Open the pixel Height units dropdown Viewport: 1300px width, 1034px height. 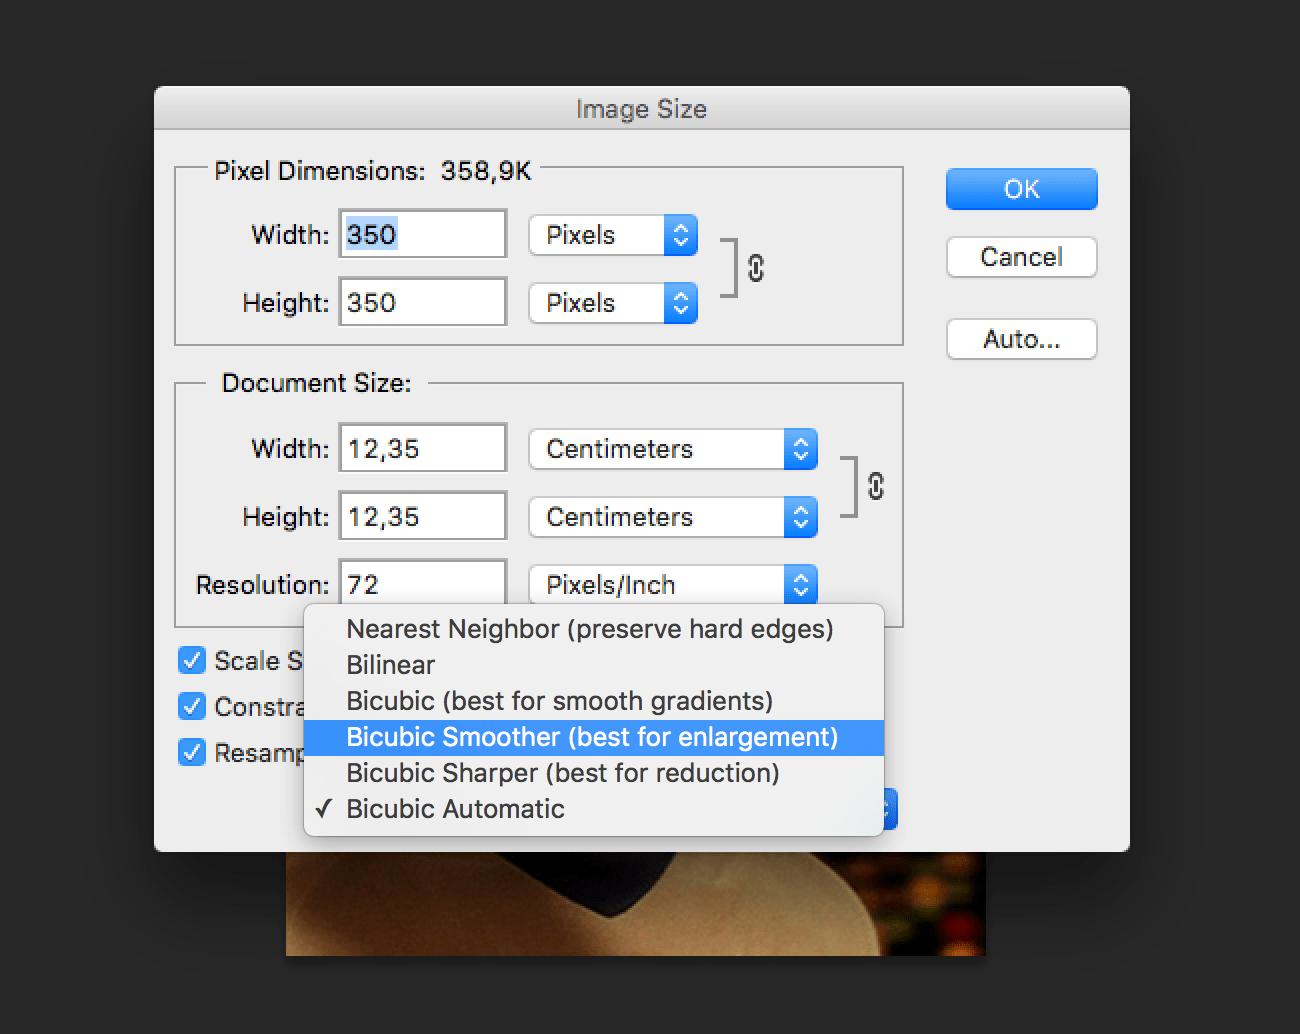[613, 303]
